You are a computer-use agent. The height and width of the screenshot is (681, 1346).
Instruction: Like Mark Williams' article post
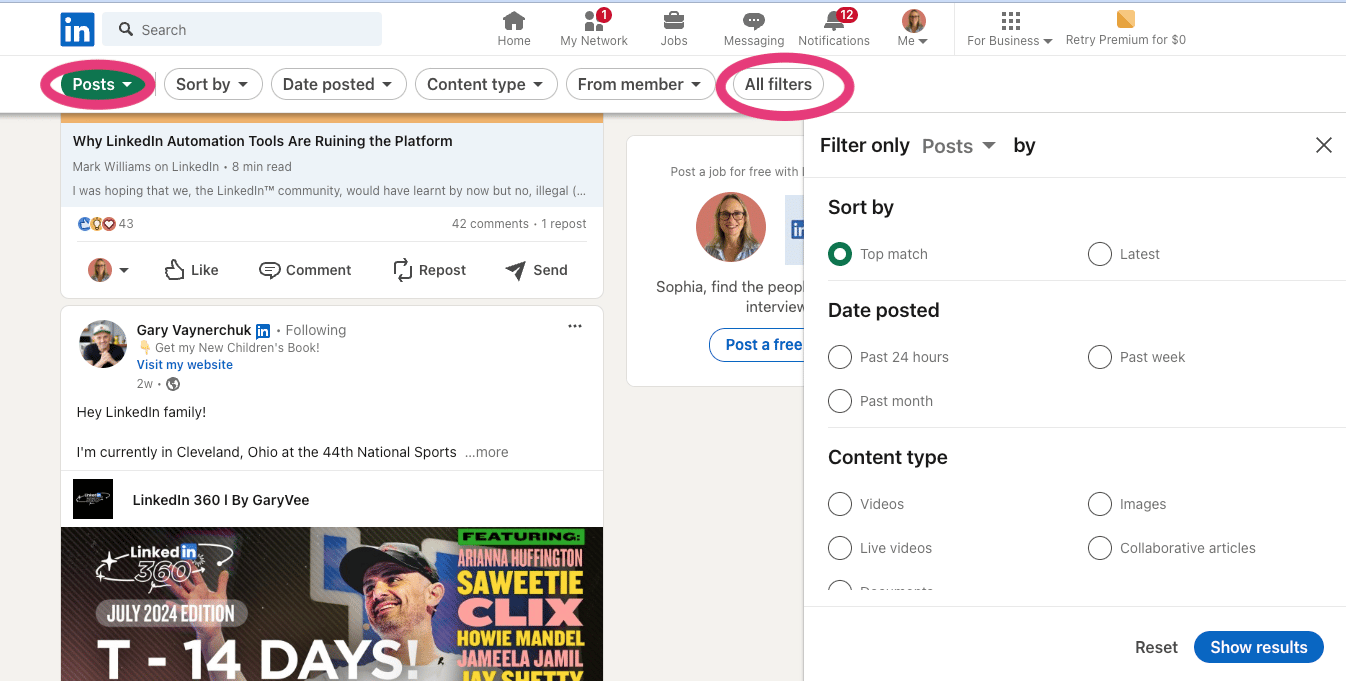pos(192,270)
